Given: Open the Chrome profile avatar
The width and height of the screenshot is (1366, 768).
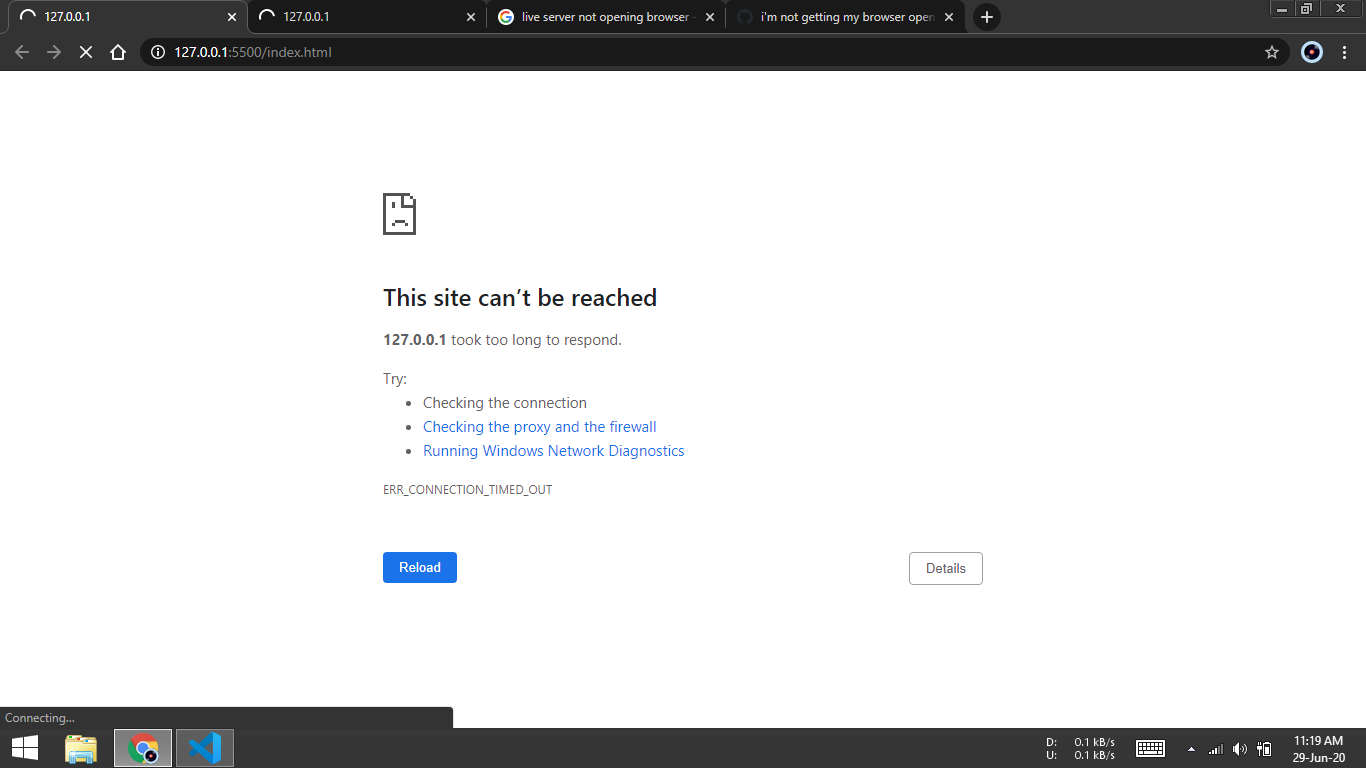Looking at the screenshot, I should (1311, 52).
